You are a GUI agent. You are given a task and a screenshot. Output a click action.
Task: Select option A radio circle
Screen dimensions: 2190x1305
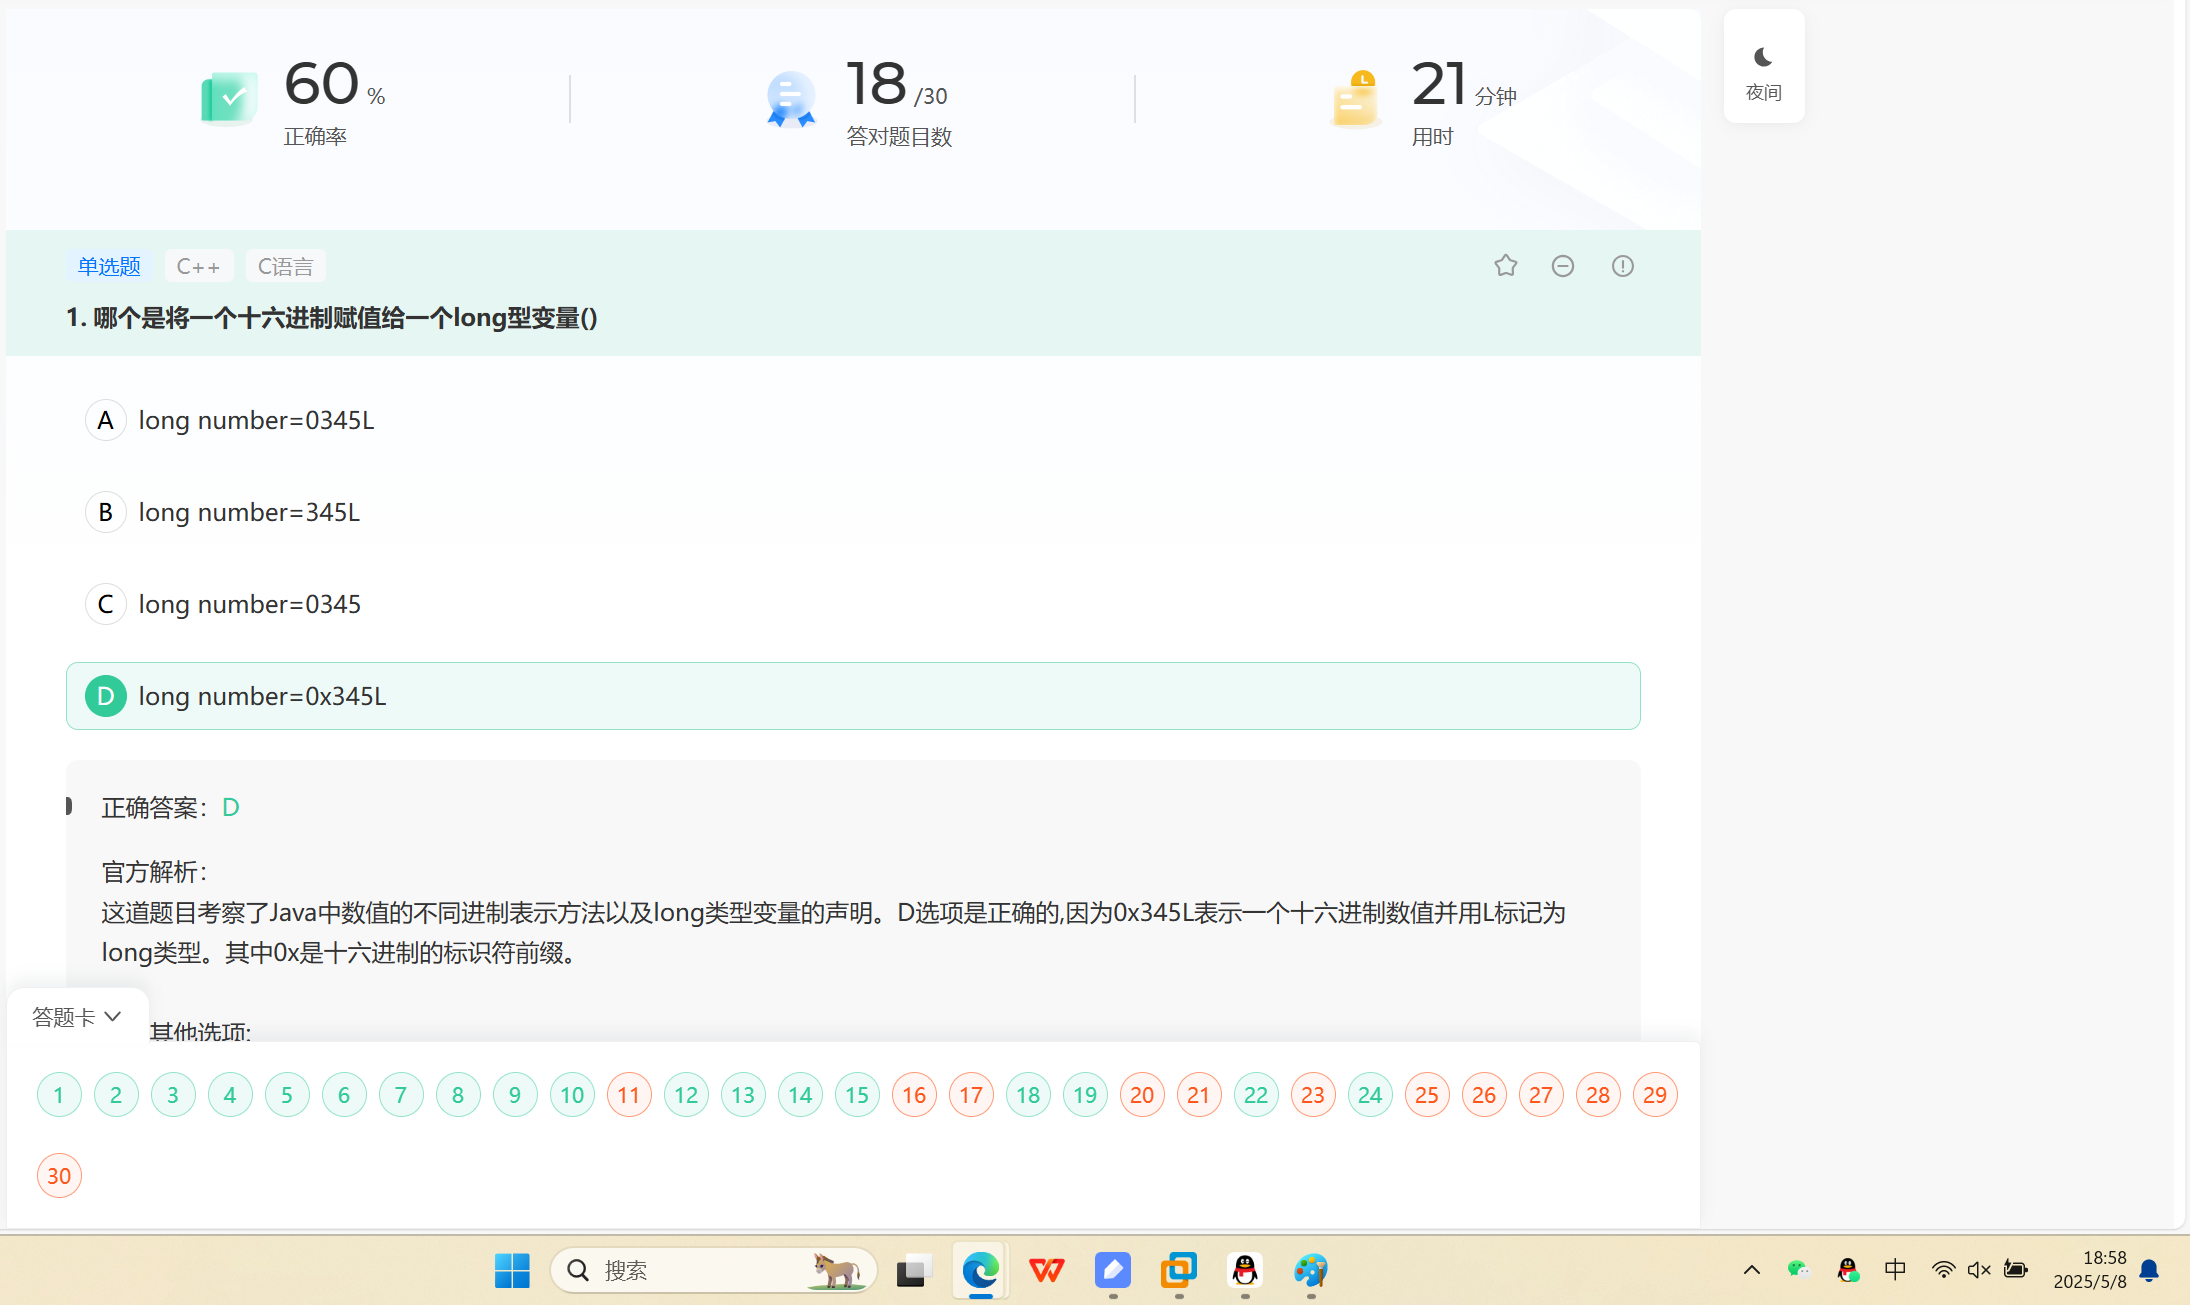point(105,420)
